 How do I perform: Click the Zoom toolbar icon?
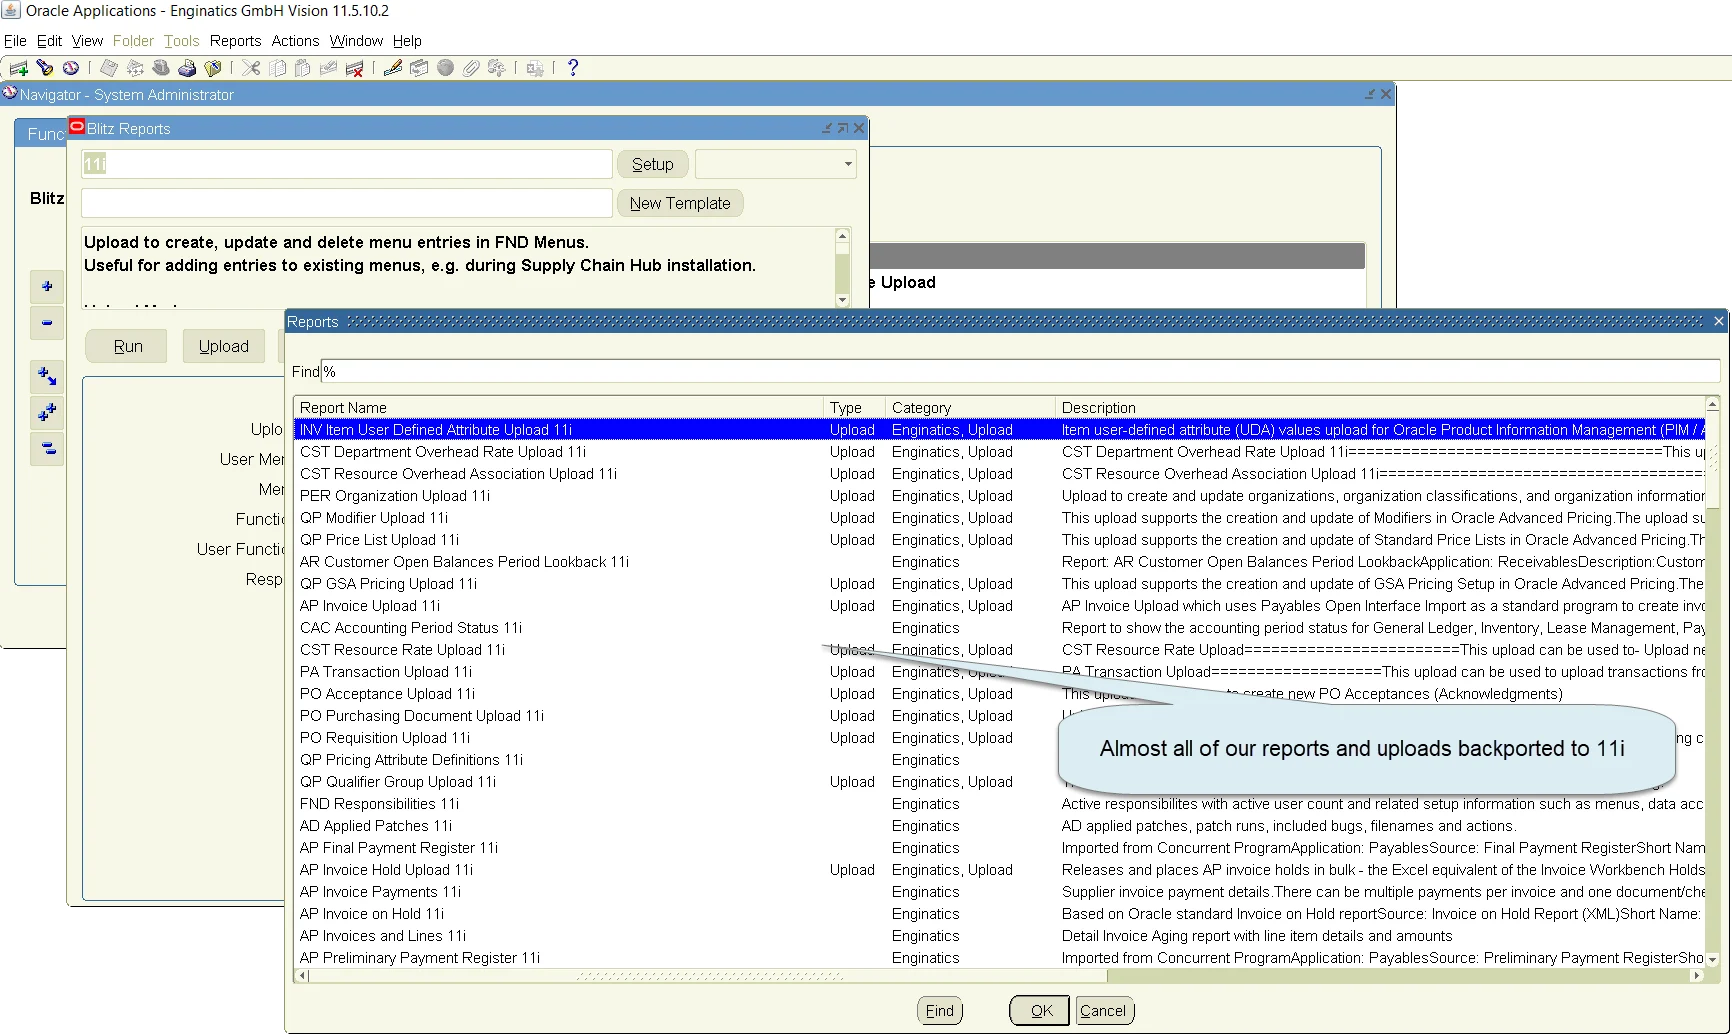pos(419,68)
